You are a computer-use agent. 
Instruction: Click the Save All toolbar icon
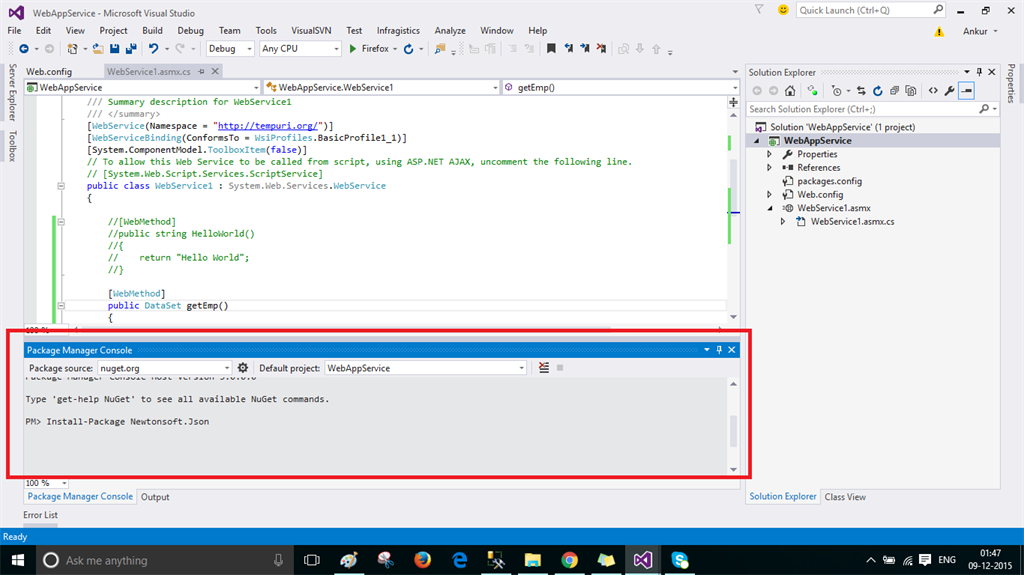click(131, 48)
